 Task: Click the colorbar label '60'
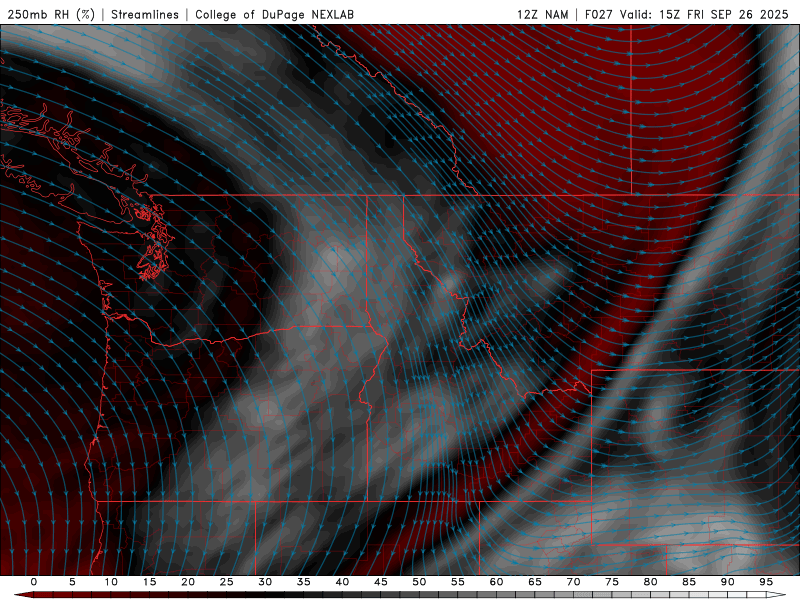coord(496,582)
